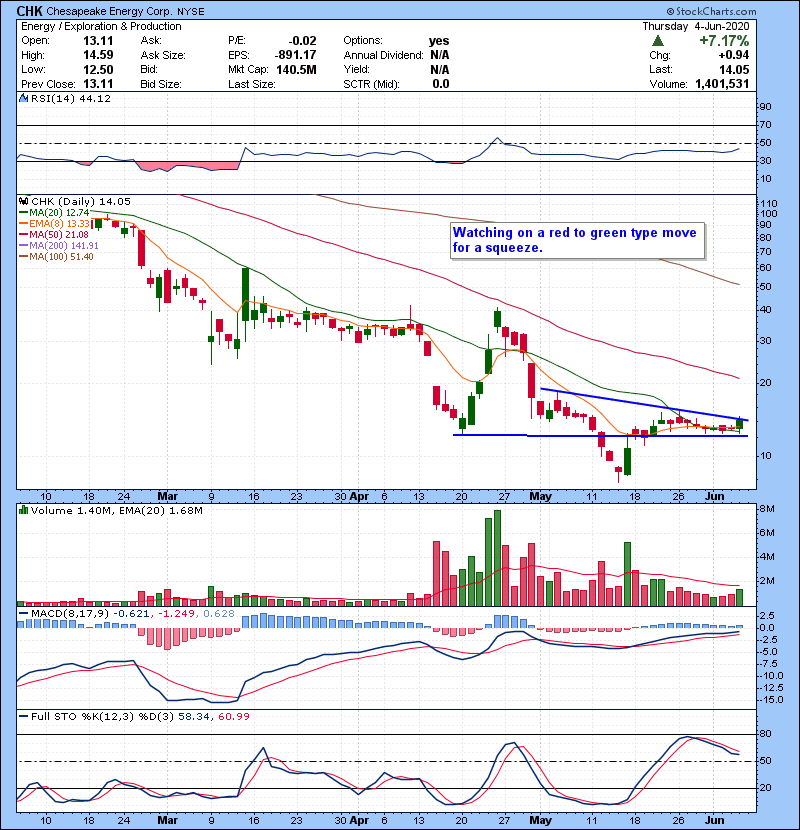Click the 90 tick on the RSI axis

765,107
